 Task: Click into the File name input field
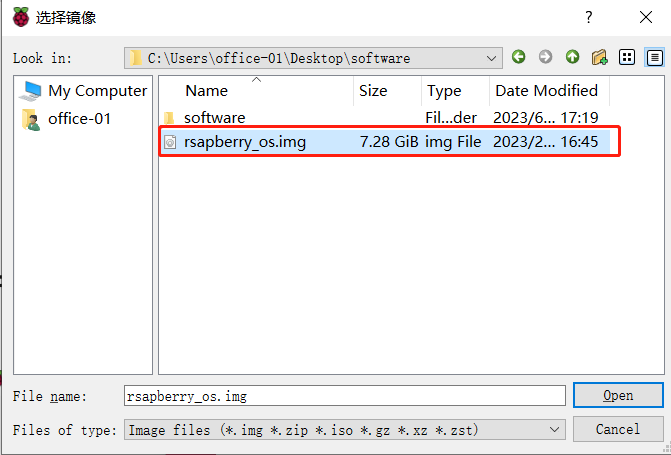(x=345, y=396)
